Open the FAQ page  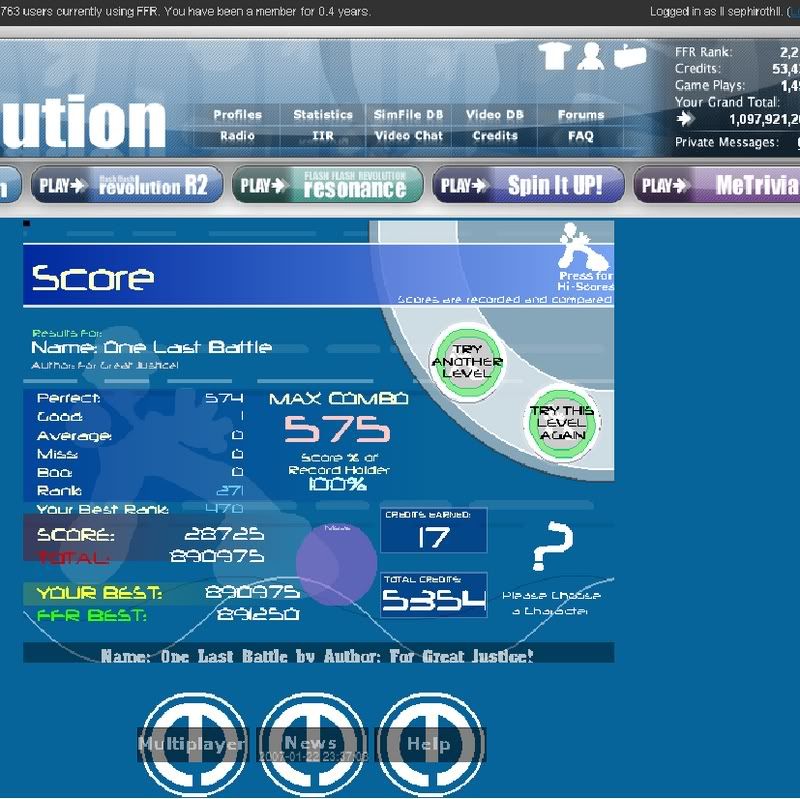coord(581,136)
